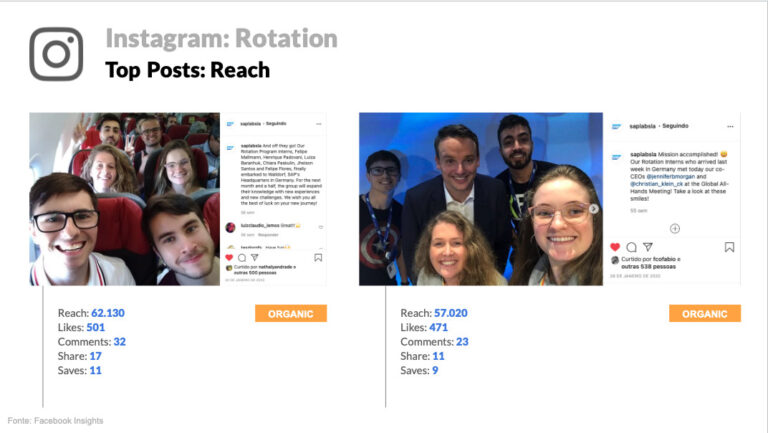Click share arrow icon on right post
The height and width of the screenshot is (433, 768).
[x=647, y=247]
